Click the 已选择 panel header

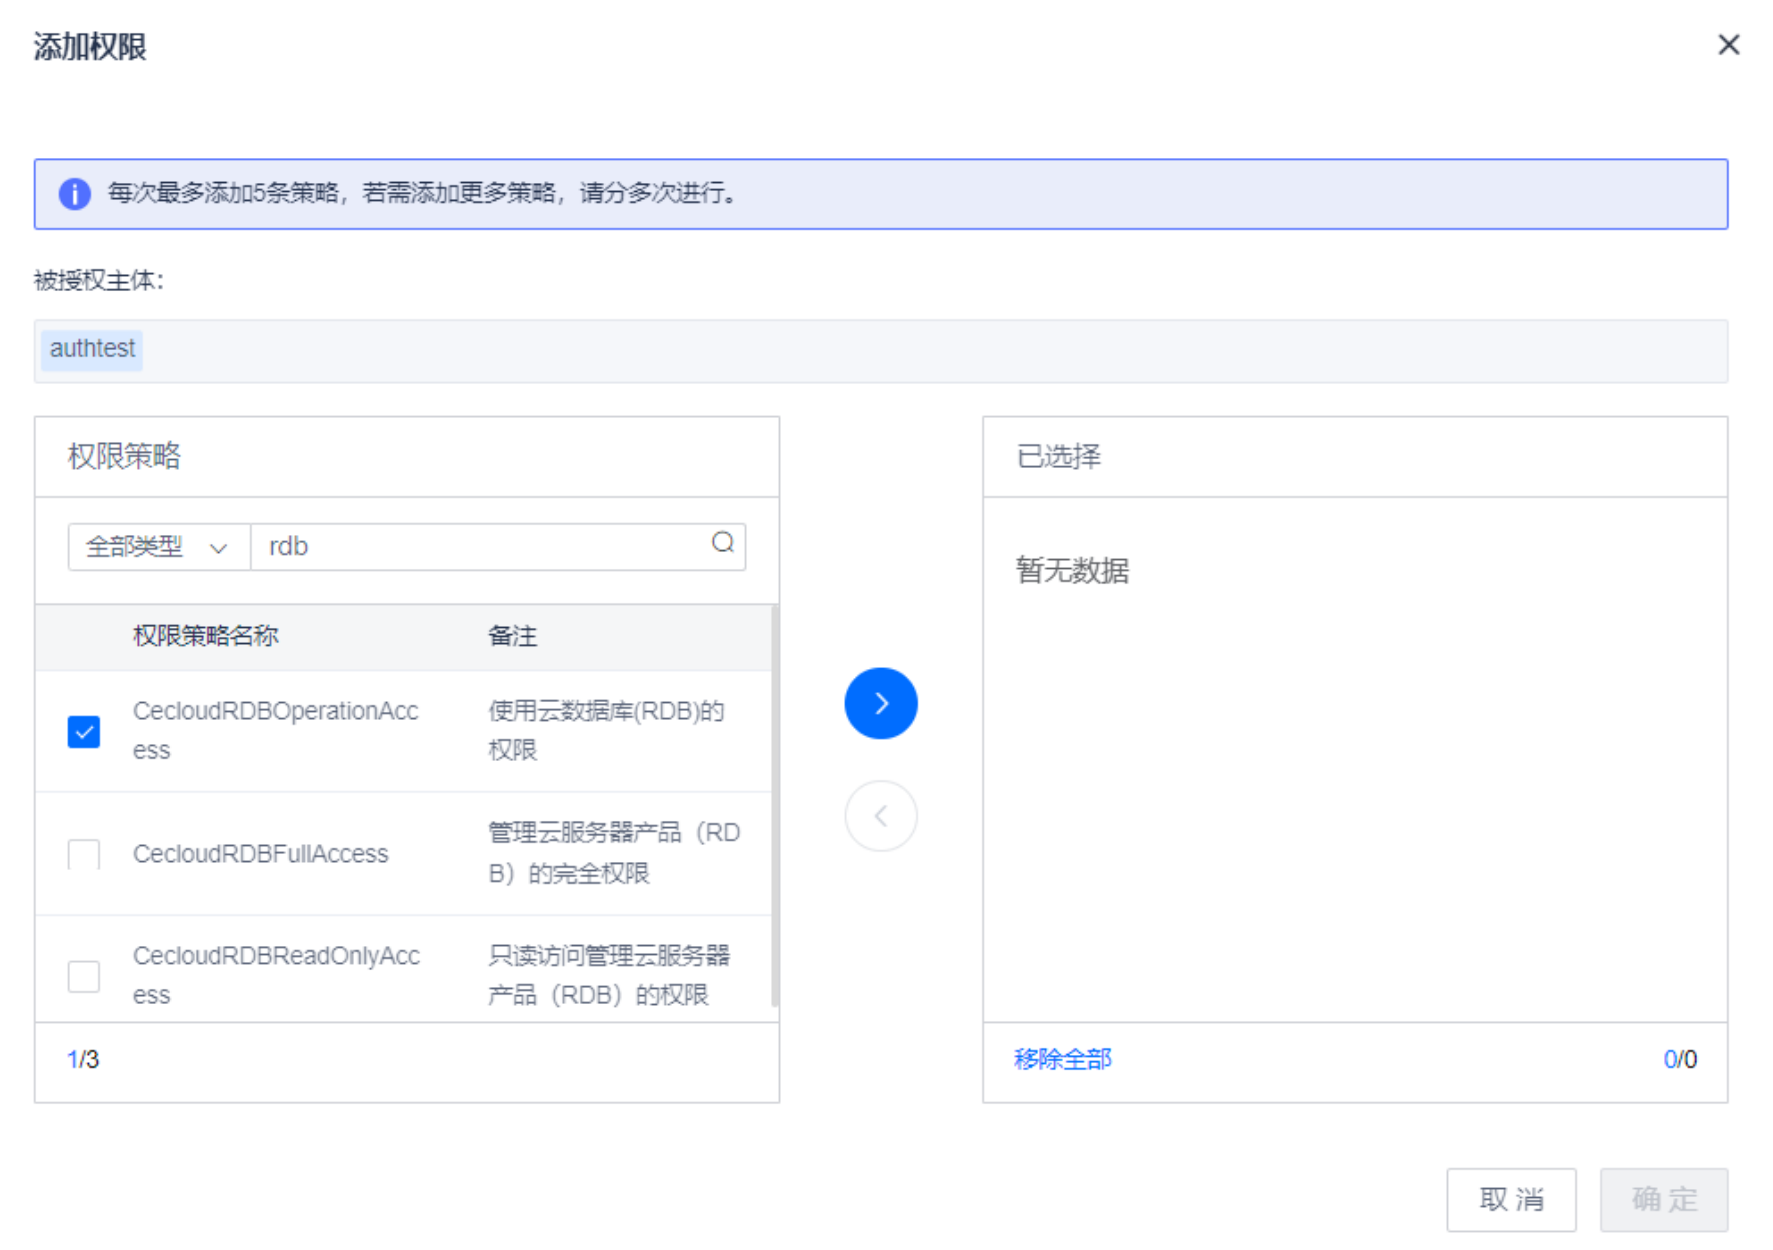coord(1059,457)
